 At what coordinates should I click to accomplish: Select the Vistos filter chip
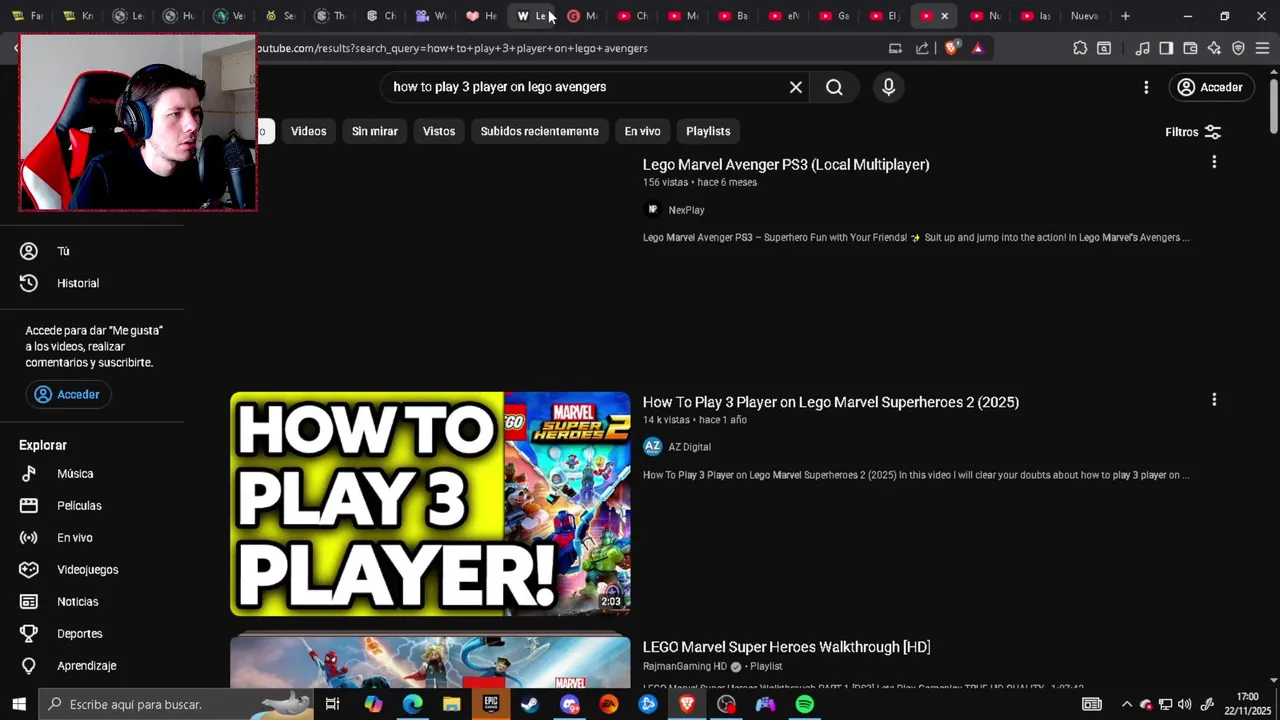[x=438, y=131]
